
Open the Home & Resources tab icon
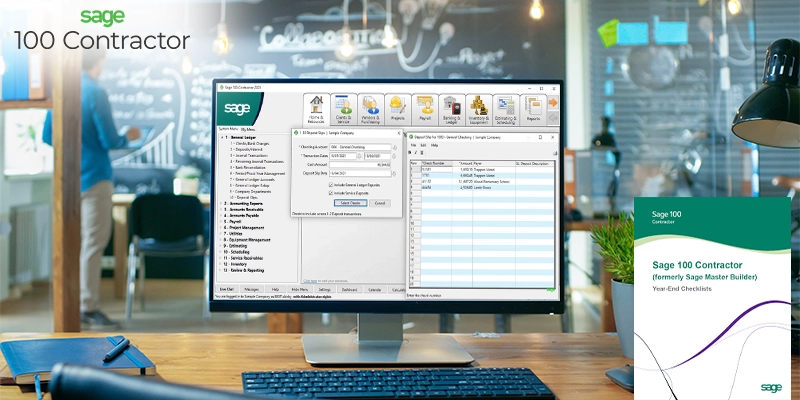(316, 105)
